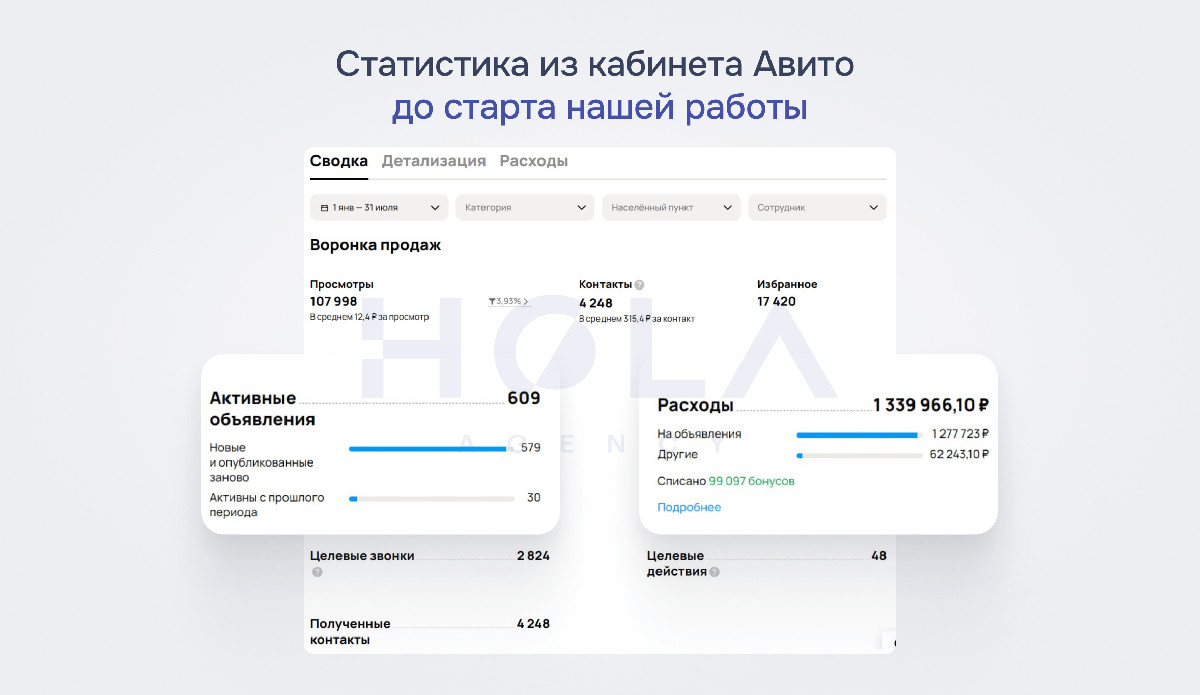The image size is (1200, 695).
Task: Click the Активны с прошлого периода progress bar
Action: point(431,498)
